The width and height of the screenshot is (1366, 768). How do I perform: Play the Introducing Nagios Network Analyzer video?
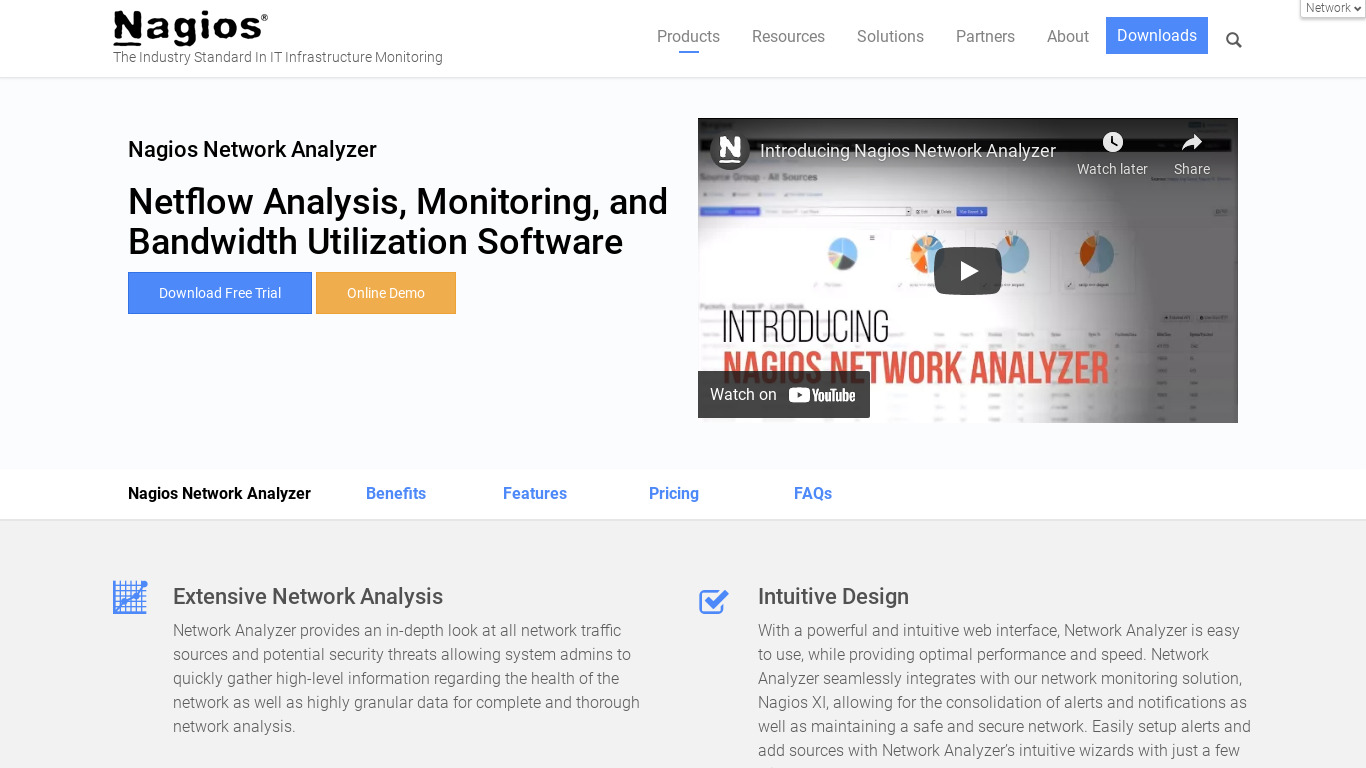968,270
